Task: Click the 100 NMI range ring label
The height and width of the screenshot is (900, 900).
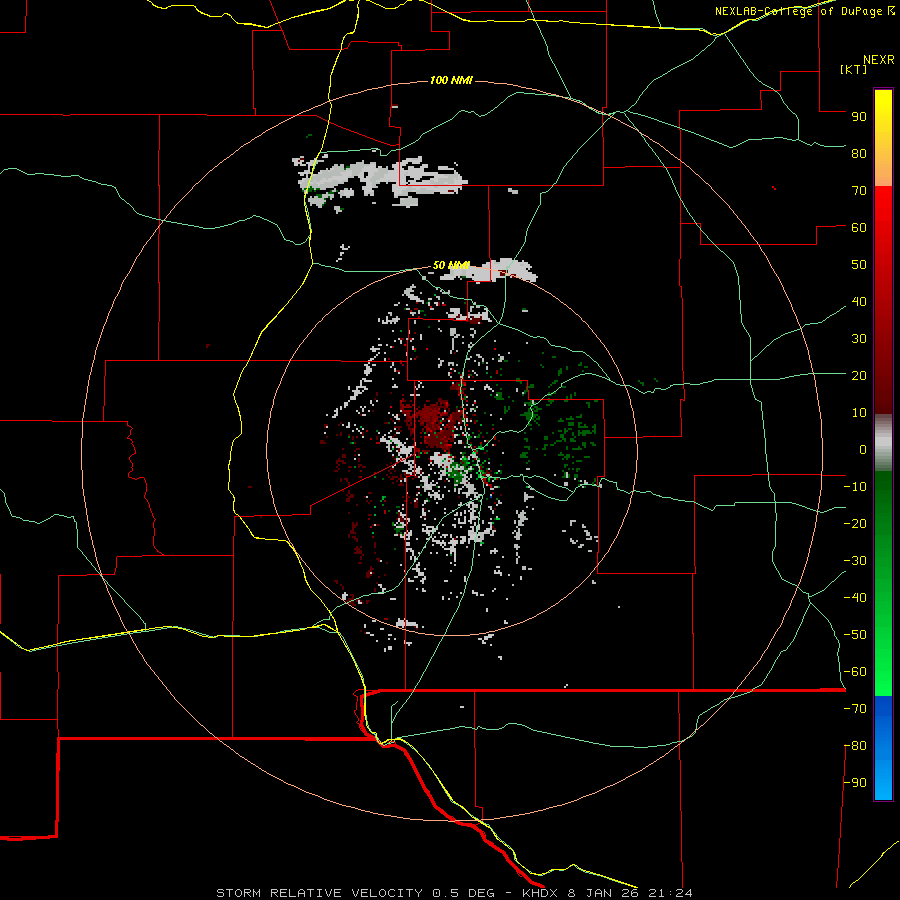Action: click(451, 80)
